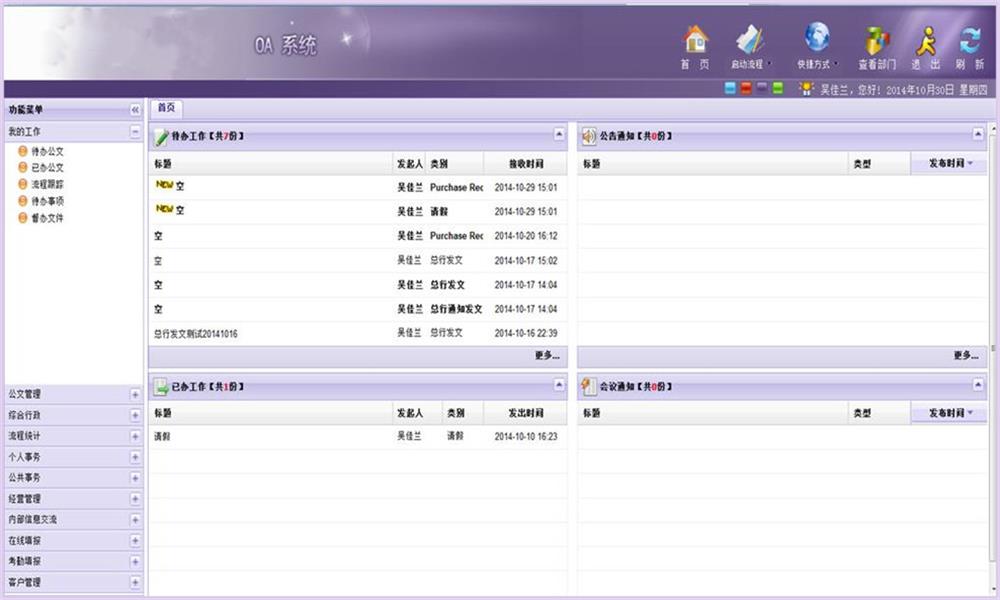Expand the 综合行政 section plus button

[x=135, y=415]
